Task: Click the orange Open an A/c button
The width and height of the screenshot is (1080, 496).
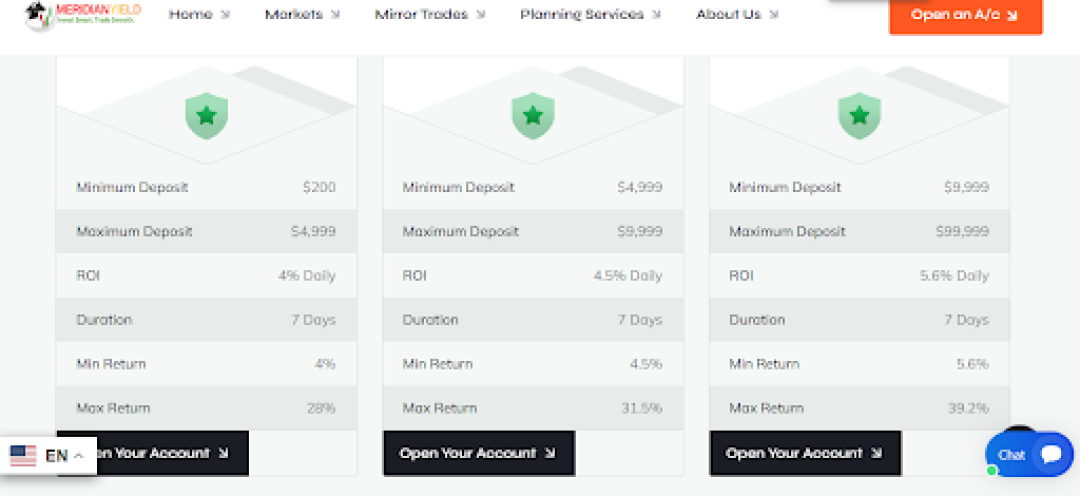Action: [966, 14]
